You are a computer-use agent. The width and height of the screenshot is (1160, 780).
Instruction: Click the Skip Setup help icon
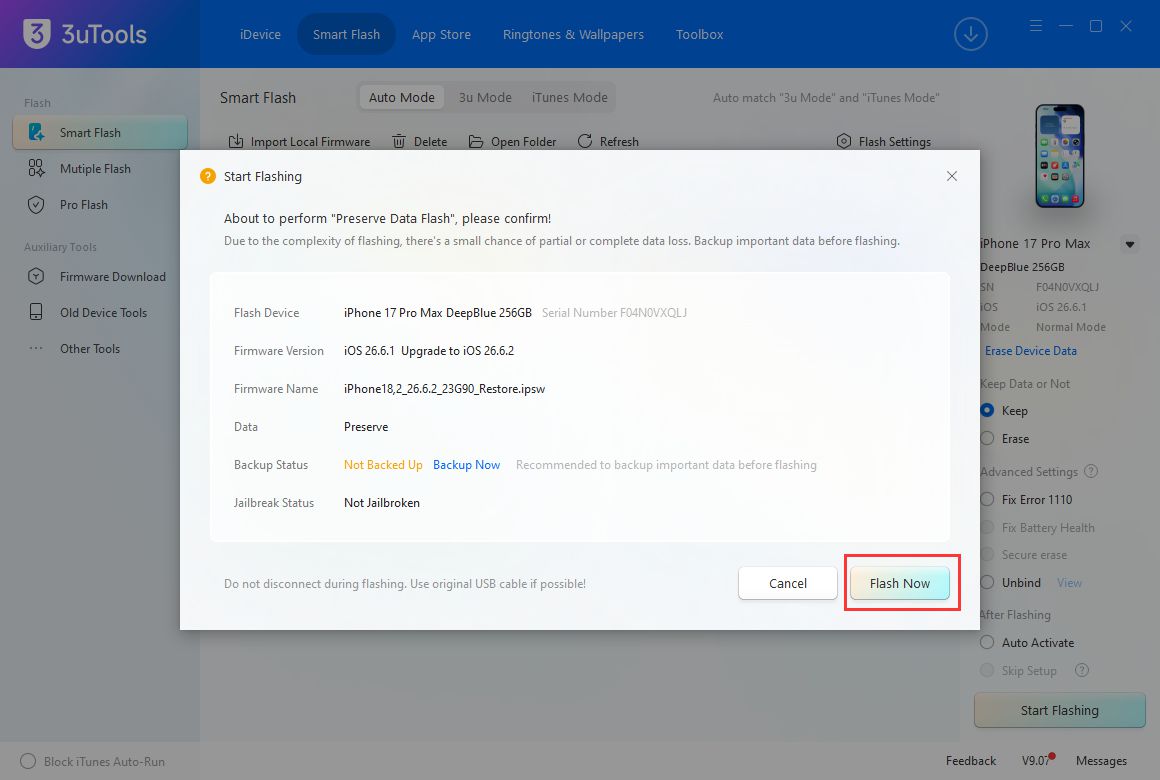tap(1082, 670)
